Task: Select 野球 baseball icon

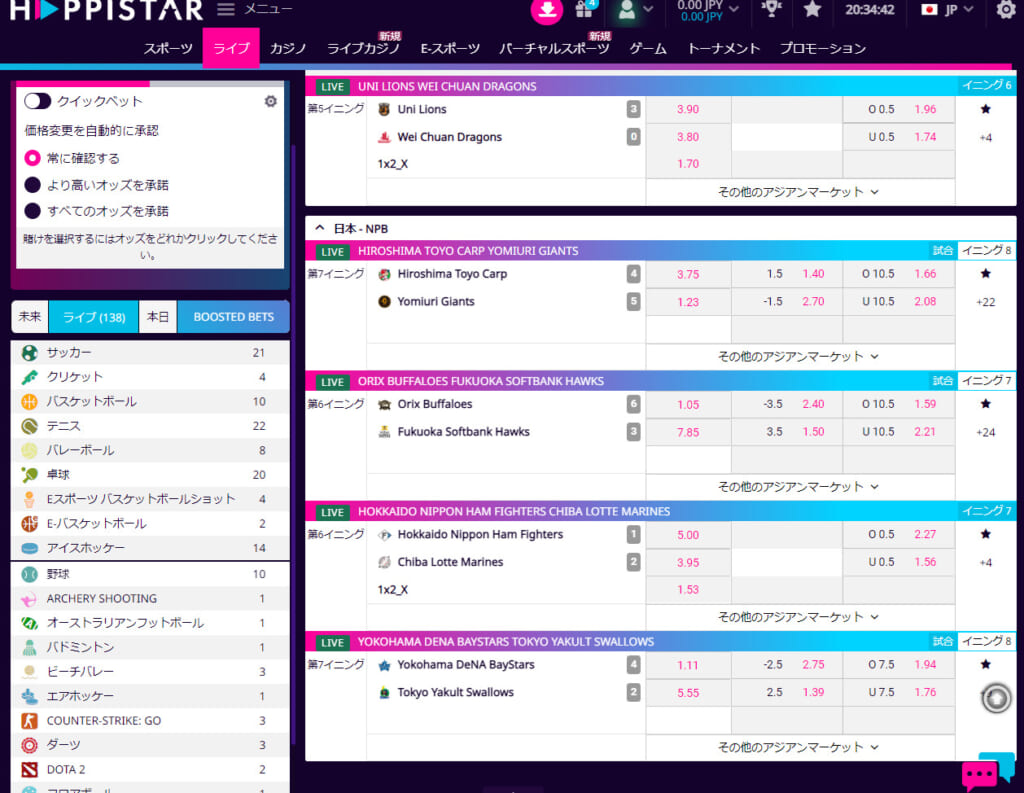Action: (x=29, y=574)
